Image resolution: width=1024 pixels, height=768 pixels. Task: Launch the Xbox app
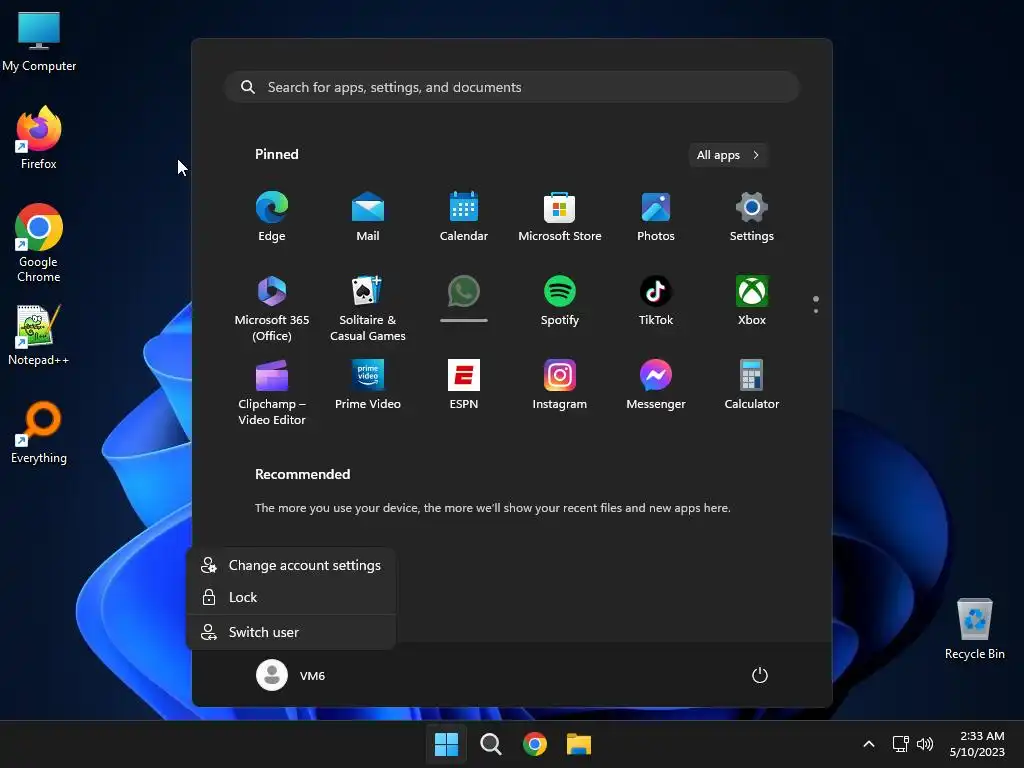coord(752,300)
